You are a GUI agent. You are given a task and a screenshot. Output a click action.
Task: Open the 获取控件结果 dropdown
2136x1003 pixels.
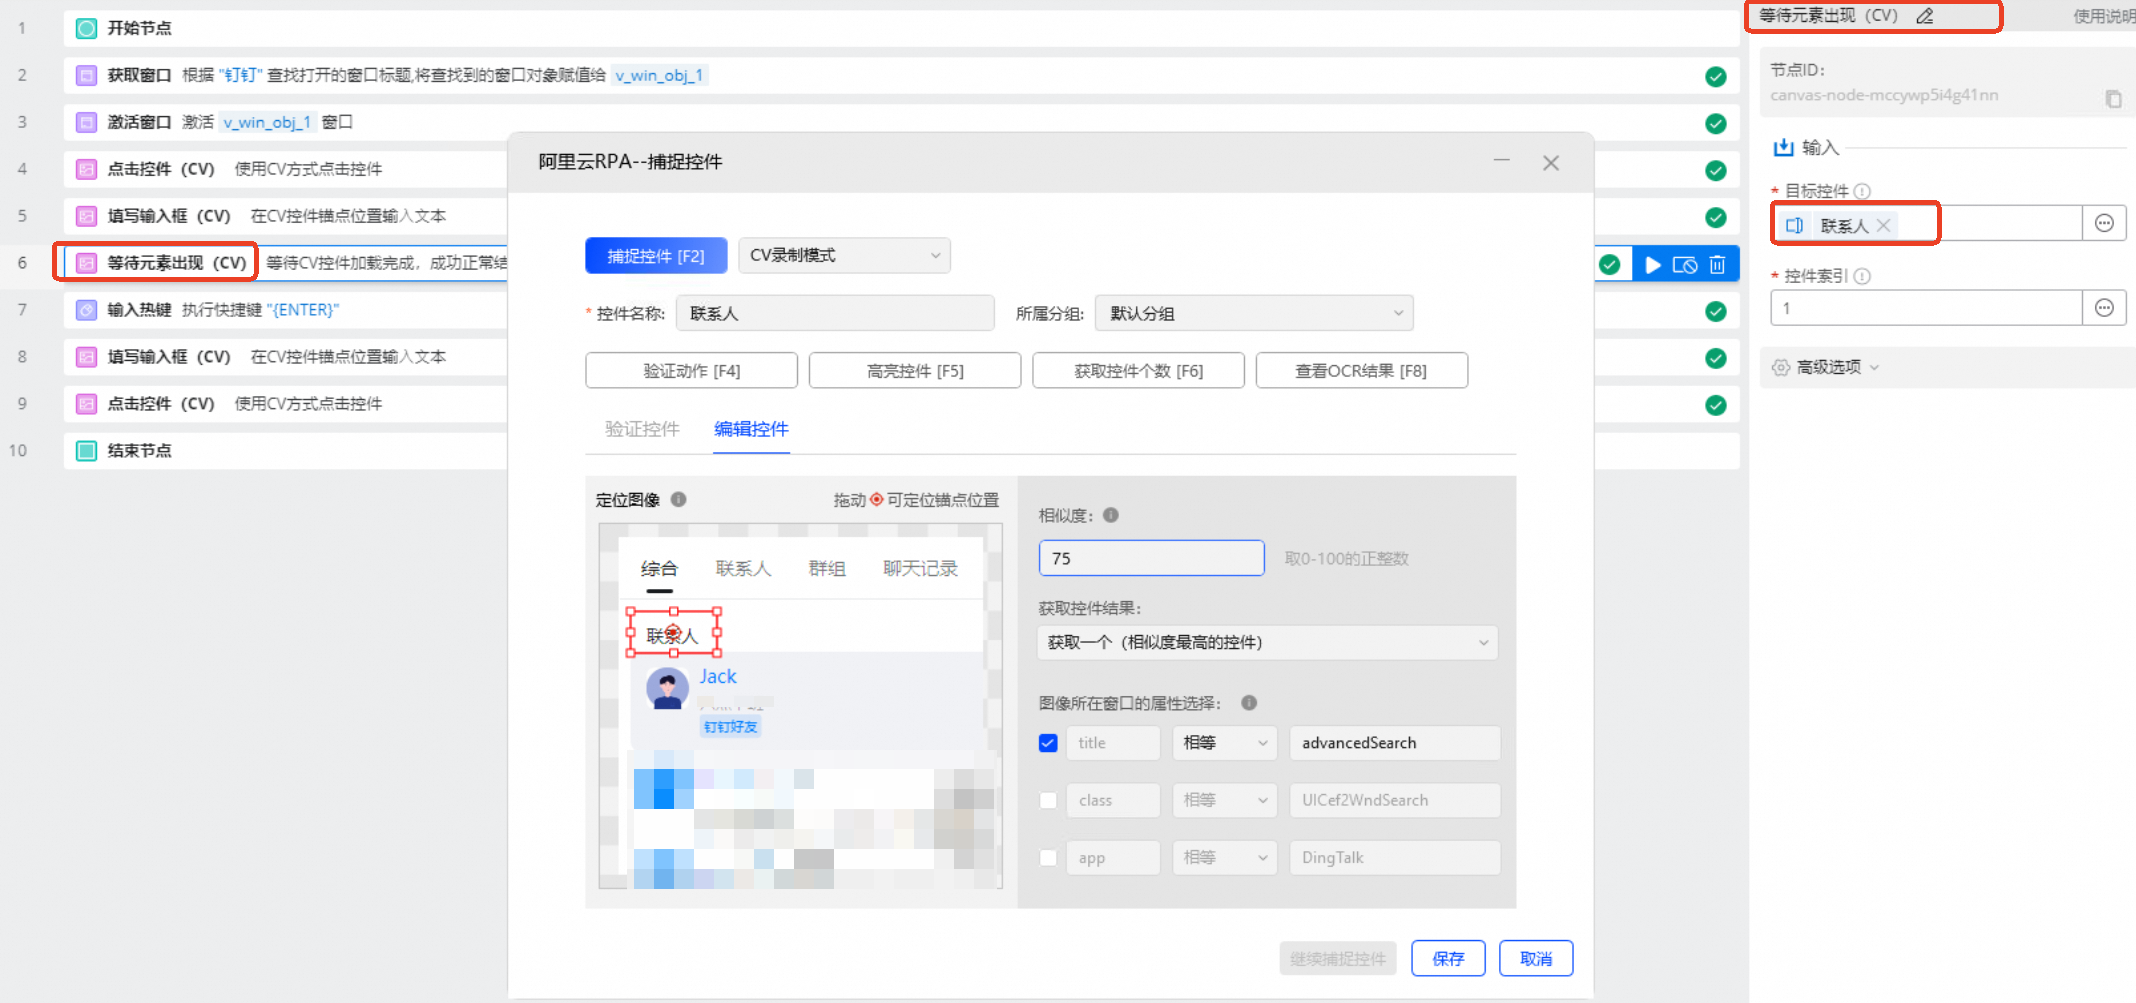click(1267, 642)
